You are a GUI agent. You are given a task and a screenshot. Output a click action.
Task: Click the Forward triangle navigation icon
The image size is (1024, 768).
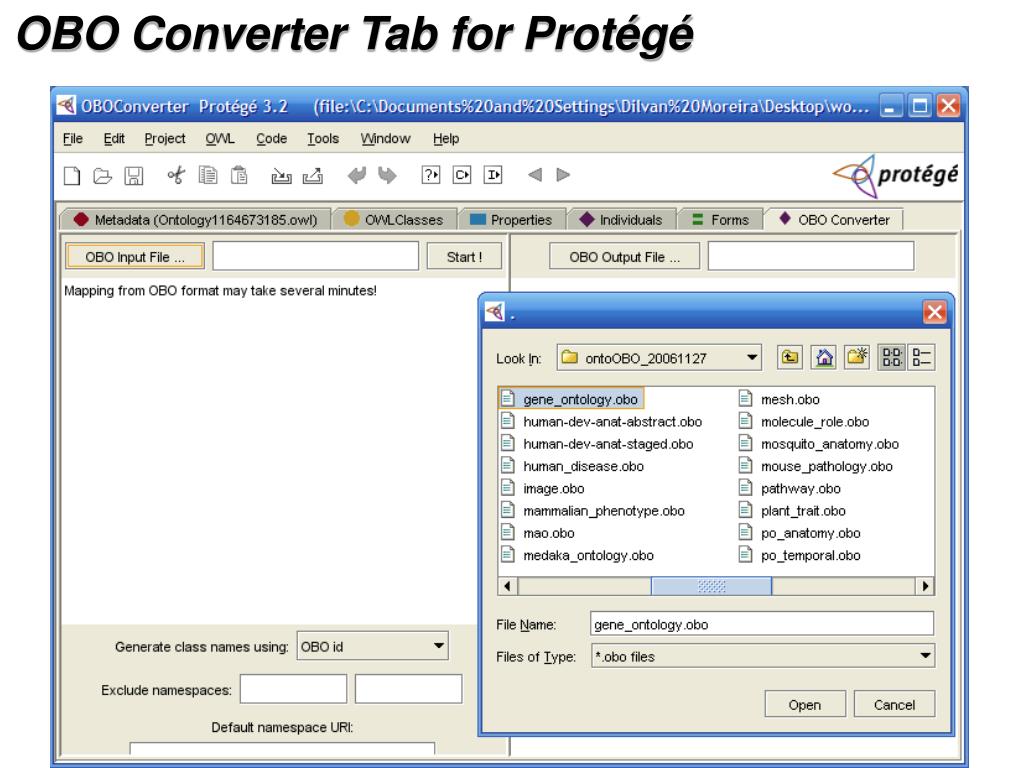point(563,175)
